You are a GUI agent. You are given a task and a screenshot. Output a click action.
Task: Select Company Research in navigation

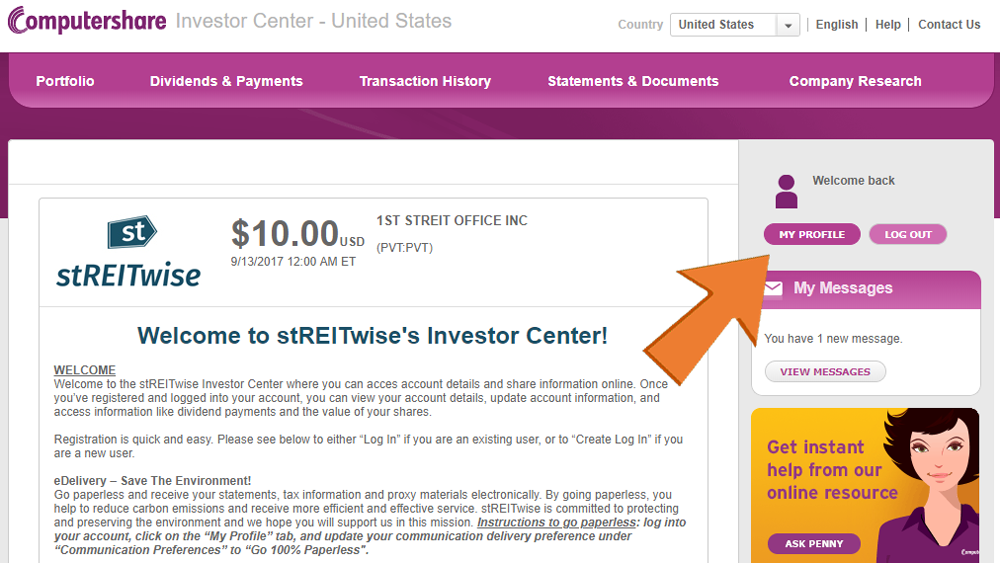855,81
